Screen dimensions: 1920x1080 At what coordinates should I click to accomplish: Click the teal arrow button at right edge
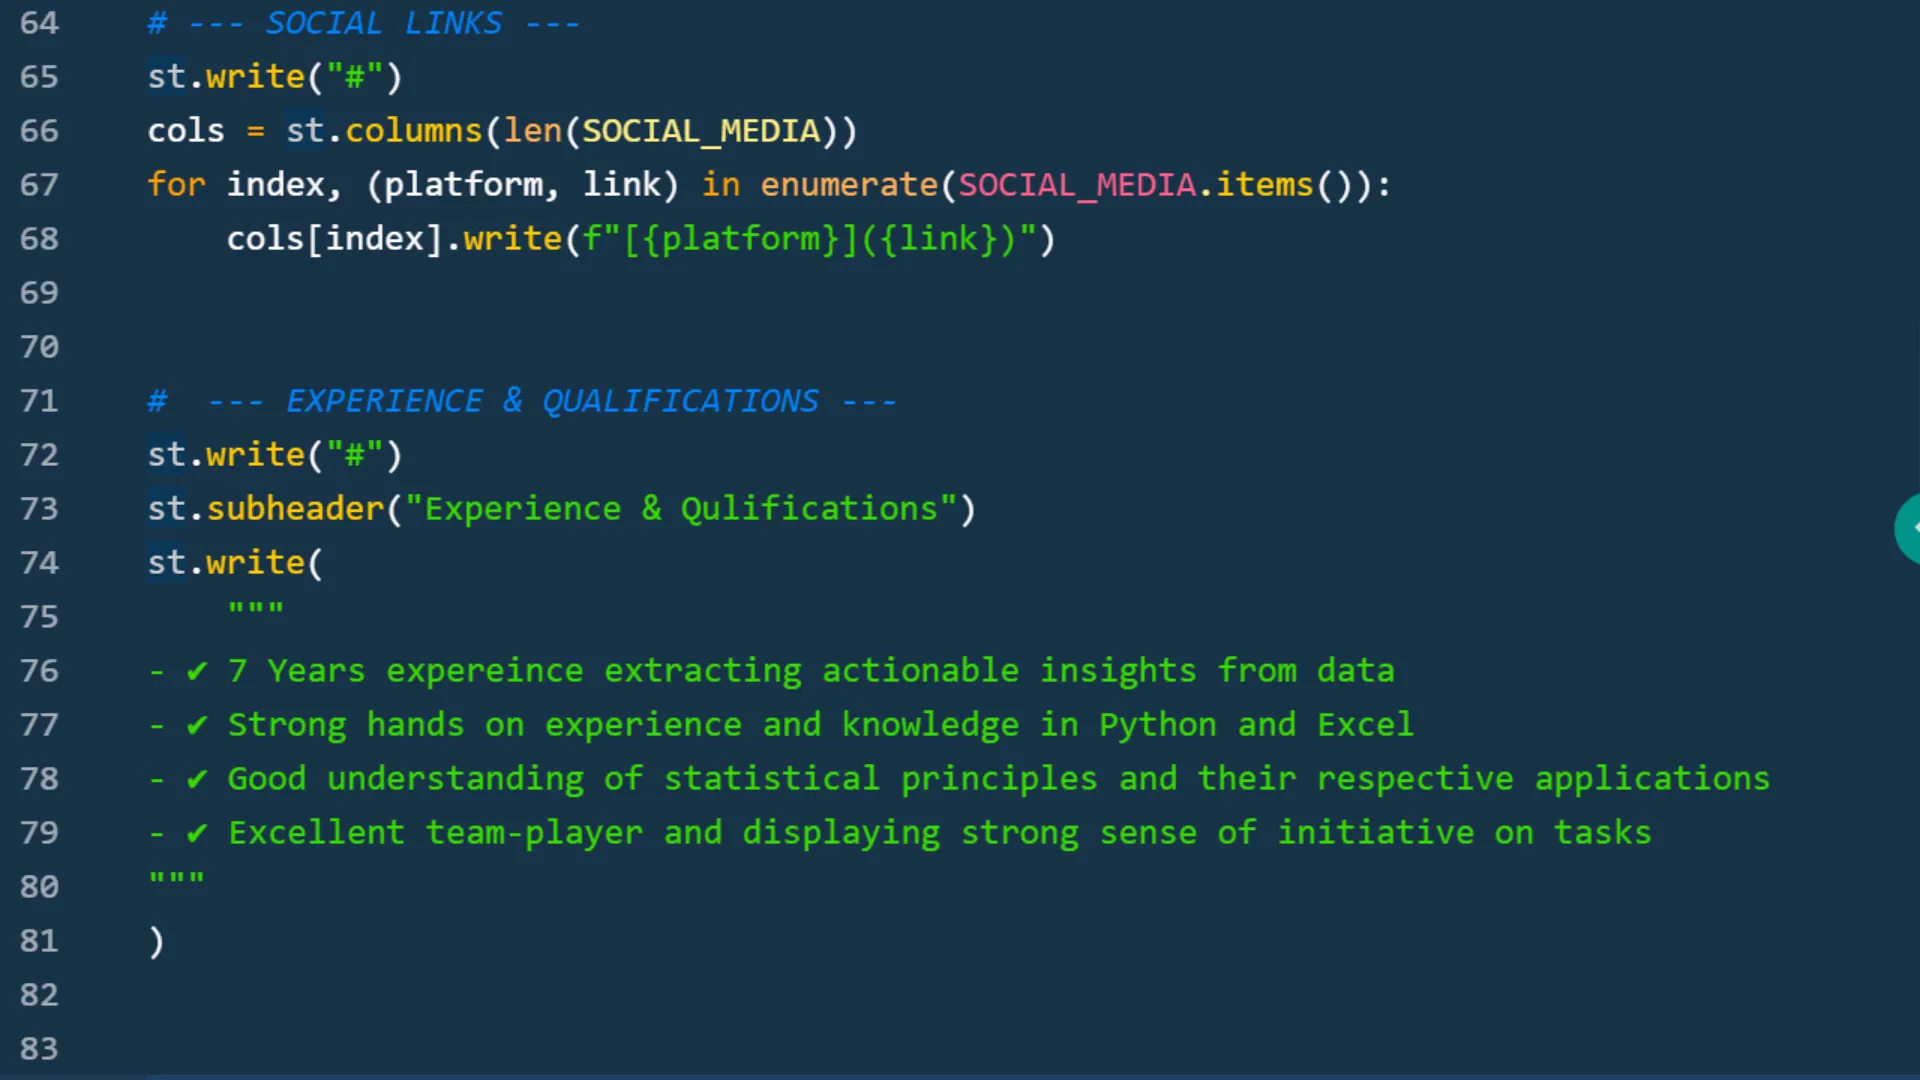click(1909, 527)
